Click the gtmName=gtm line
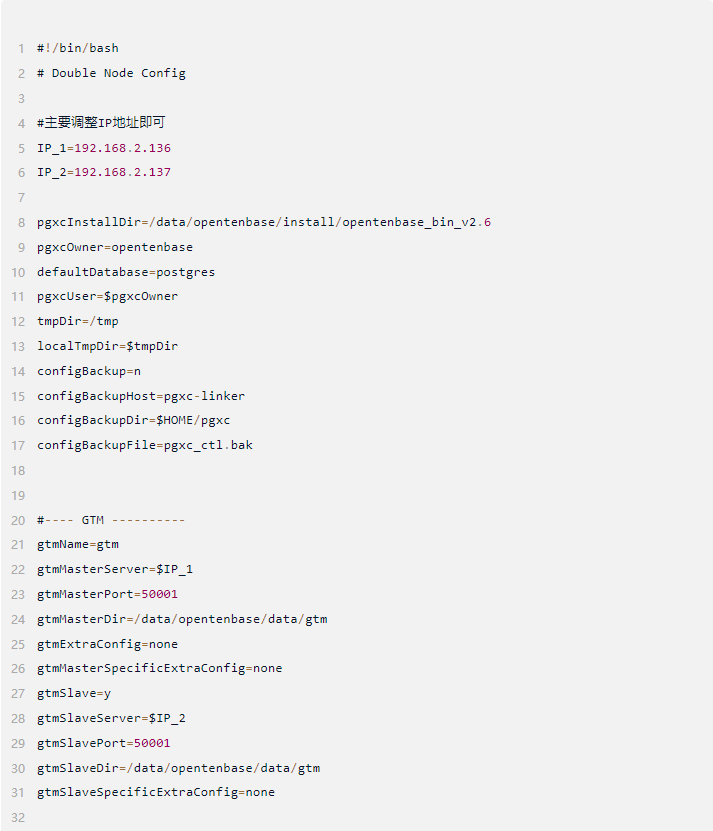The image size is (713, 831). (78, 545)
